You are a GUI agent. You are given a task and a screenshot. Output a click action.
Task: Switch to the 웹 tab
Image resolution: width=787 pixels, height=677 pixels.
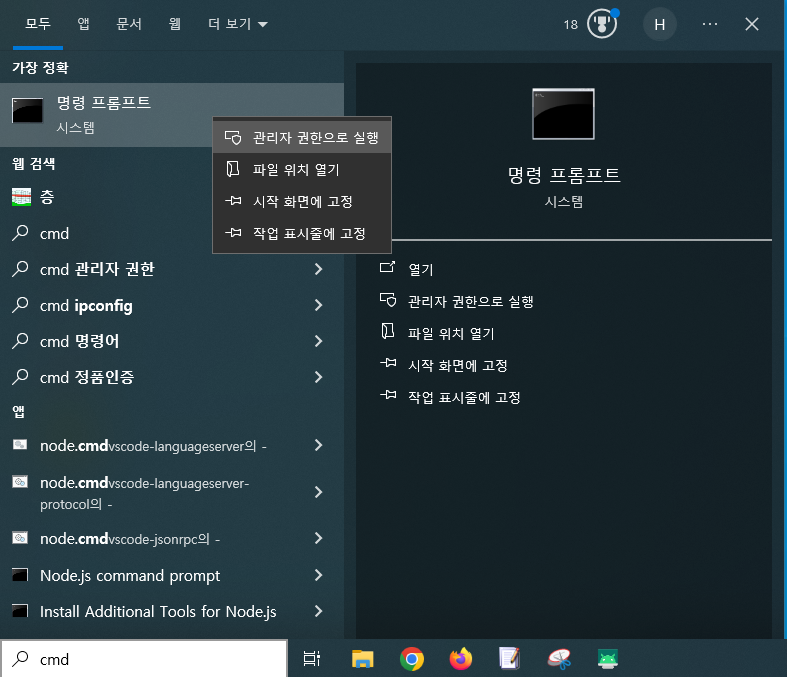(x=174, y=24)
